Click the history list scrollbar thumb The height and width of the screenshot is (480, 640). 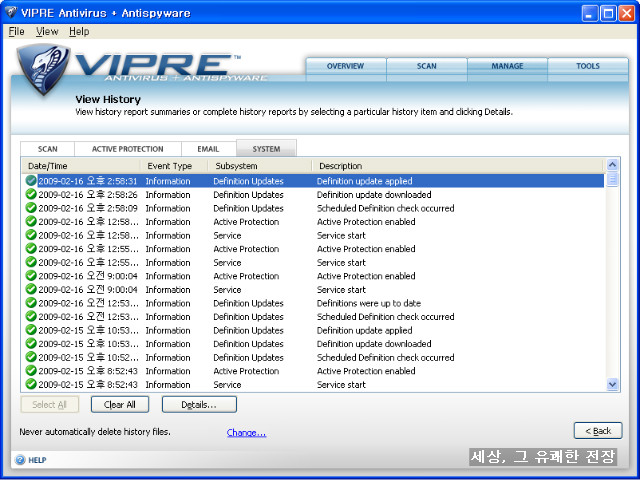click(x=612, y=180)
